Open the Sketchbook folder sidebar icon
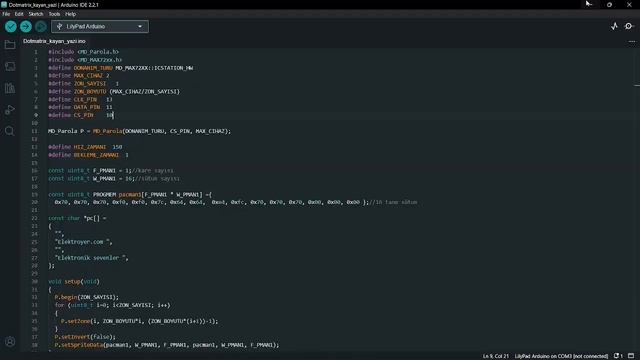 pyautogui.click(x=10, y=44)
